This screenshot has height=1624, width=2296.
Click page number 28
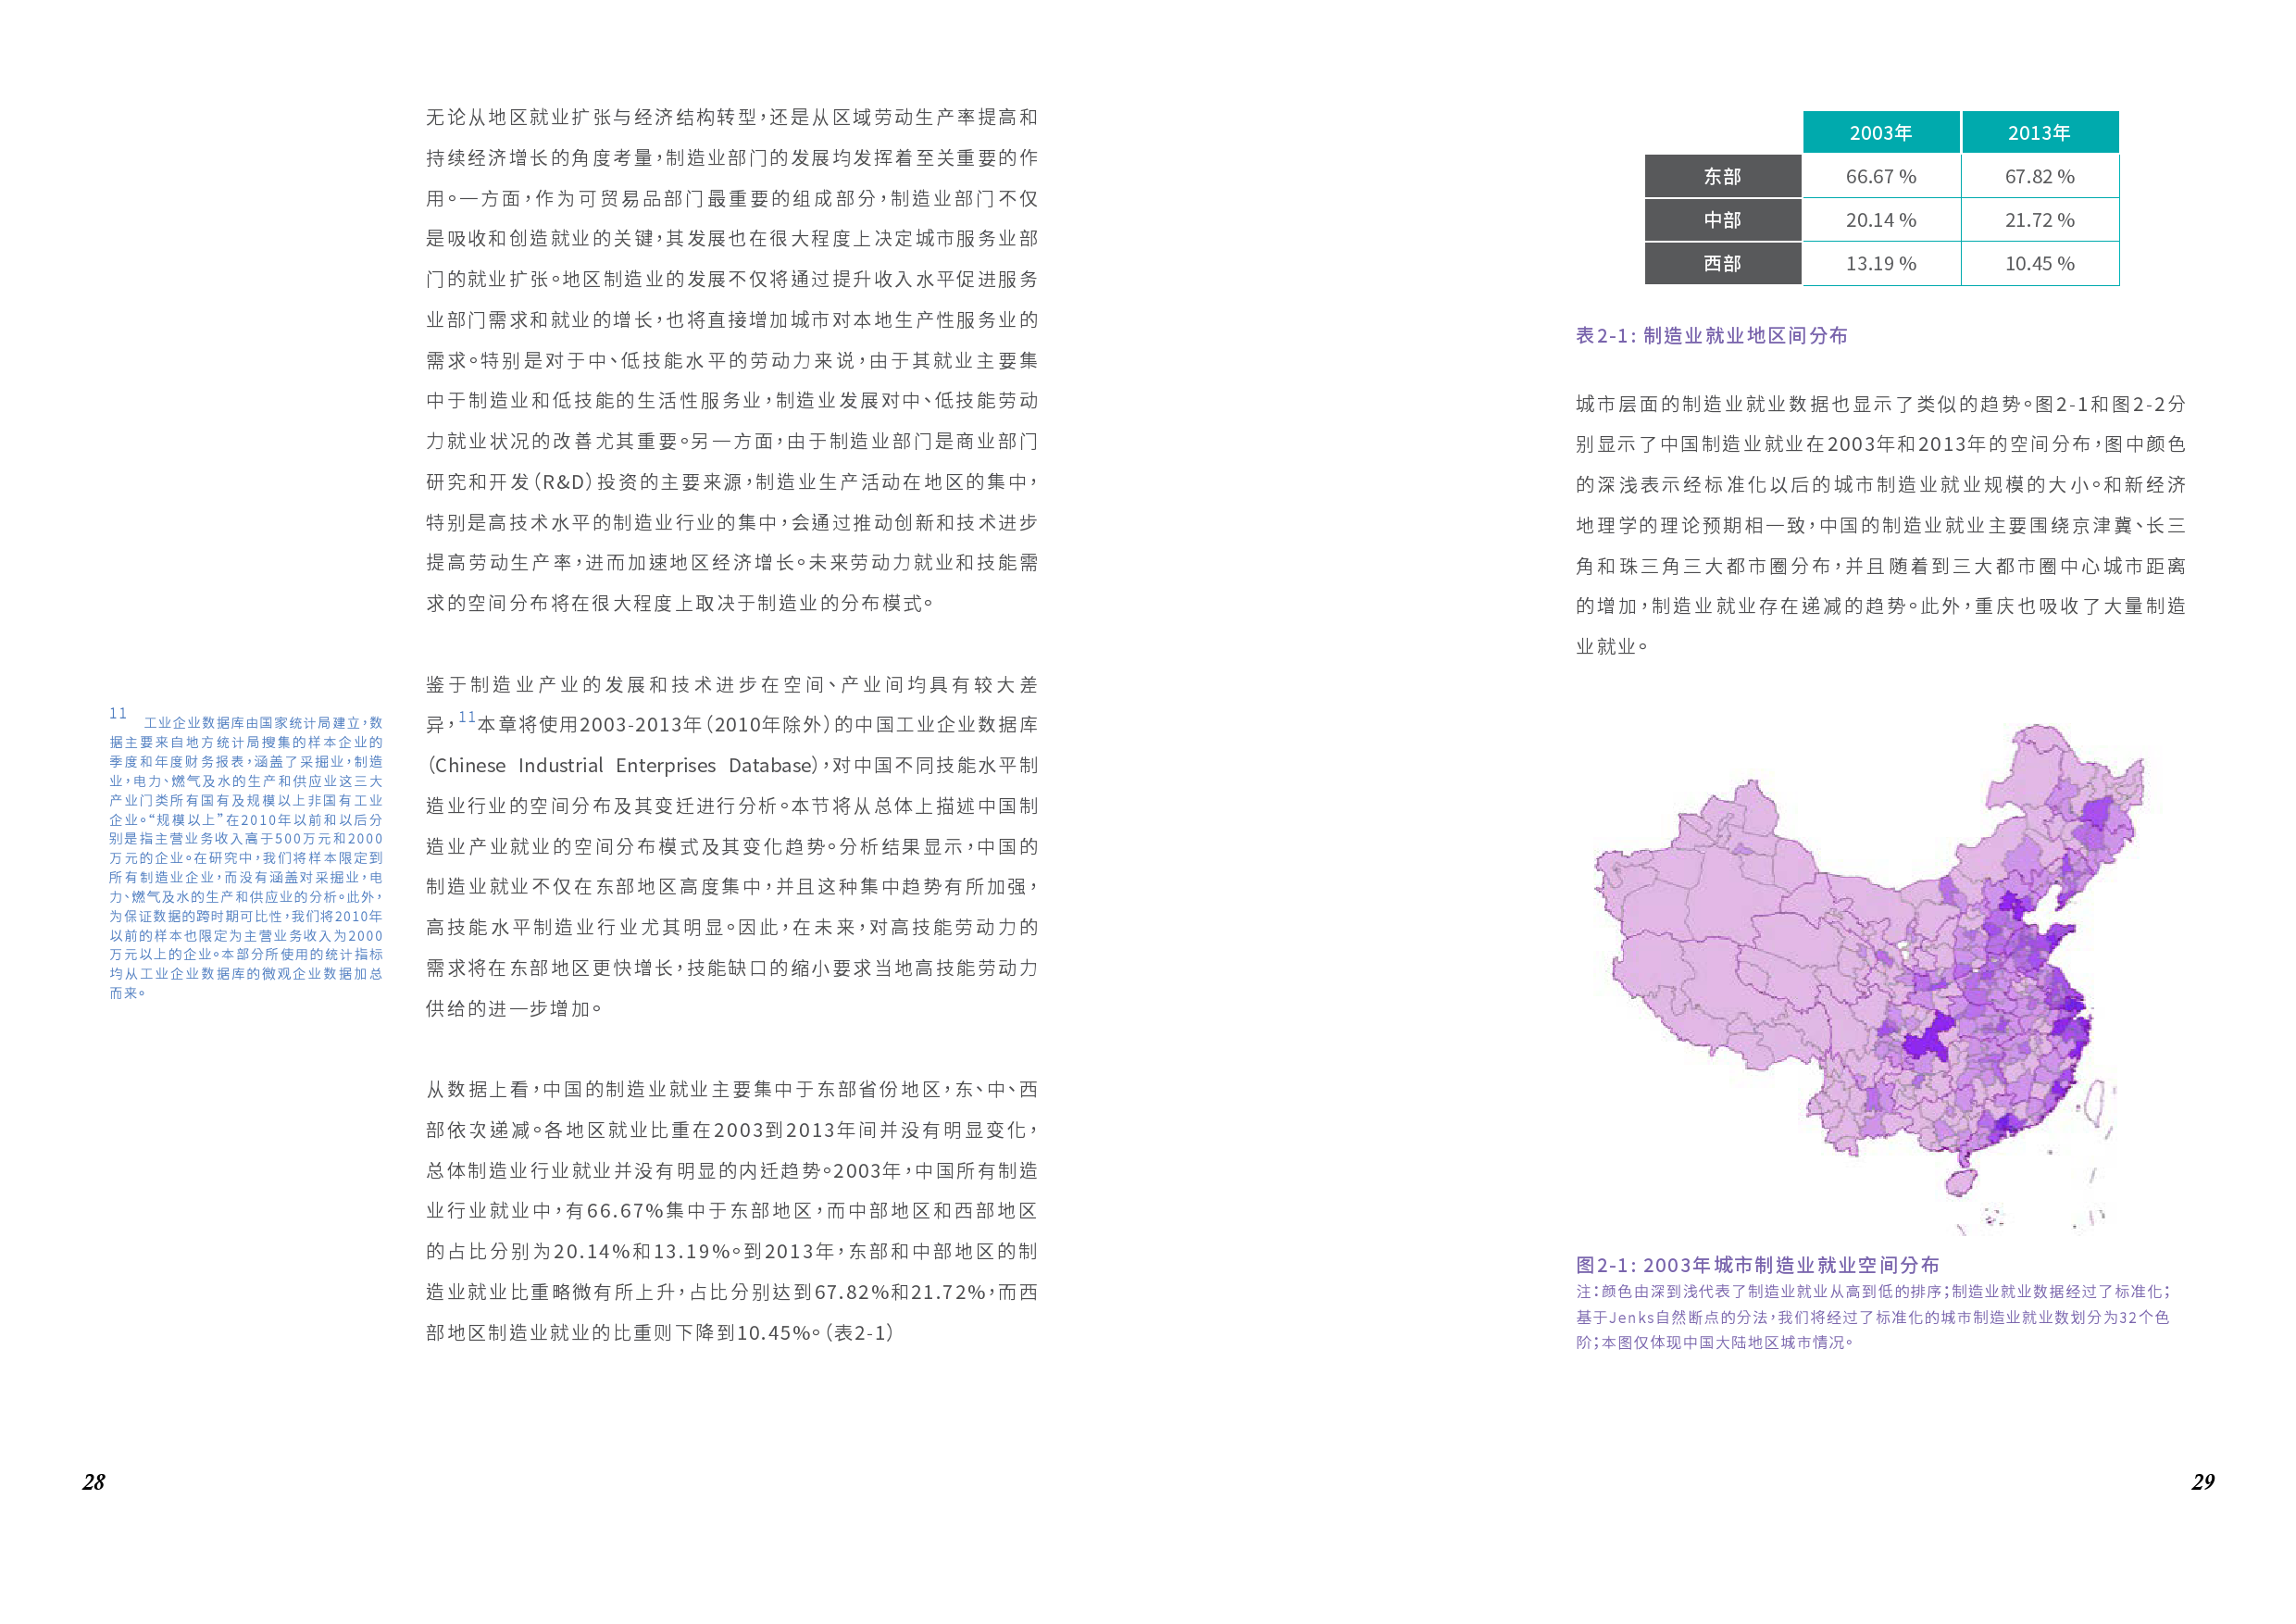pos(93,1482)
